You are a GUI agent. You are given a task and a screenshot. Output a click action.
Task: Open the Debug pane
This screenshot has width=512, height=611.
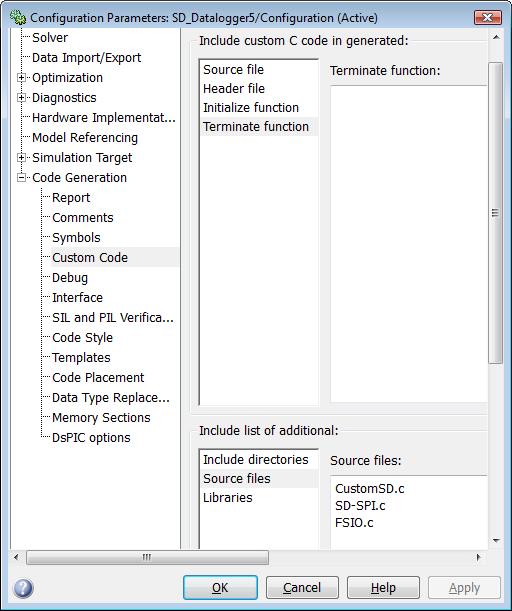coord(70,277)
